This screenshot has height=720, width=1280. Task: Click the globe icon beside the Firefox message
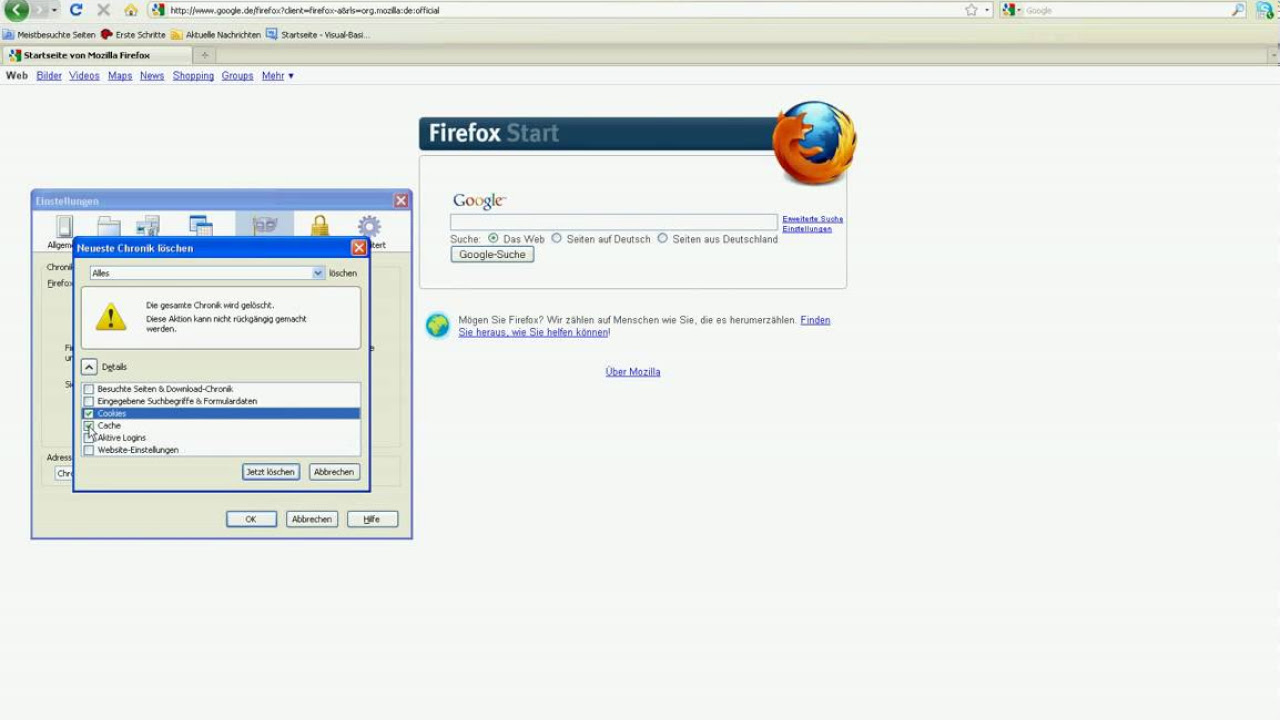coord(438,325)
